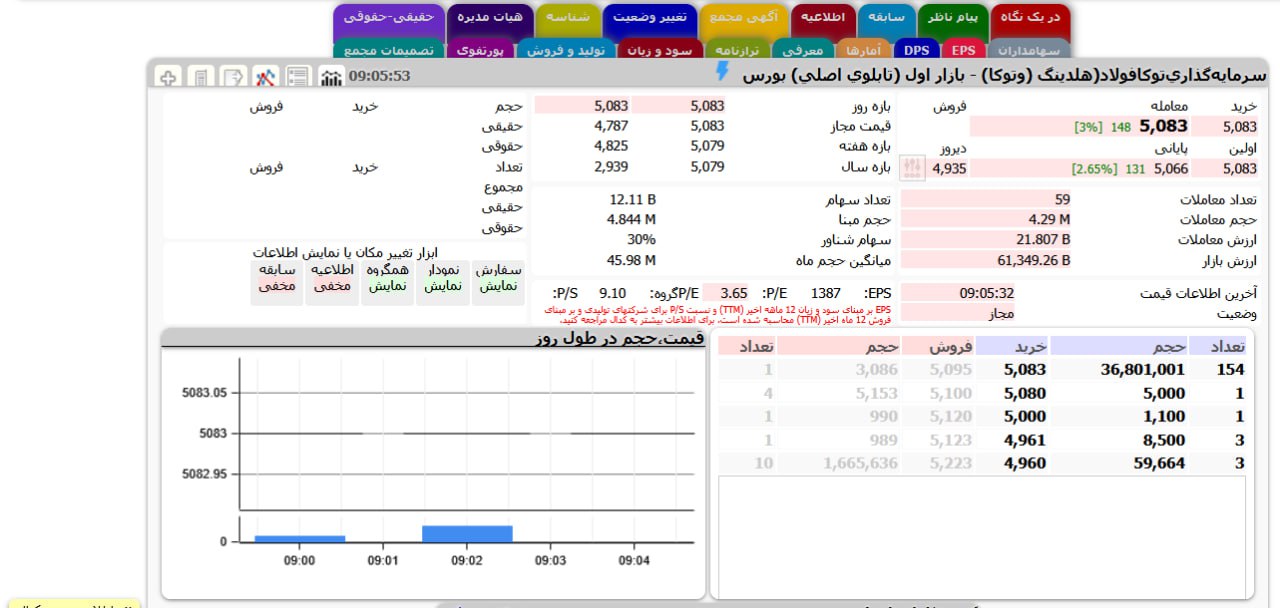Open the معرفی tab
The height and width of the screenshot is (608, 1280).
point(801,50)
